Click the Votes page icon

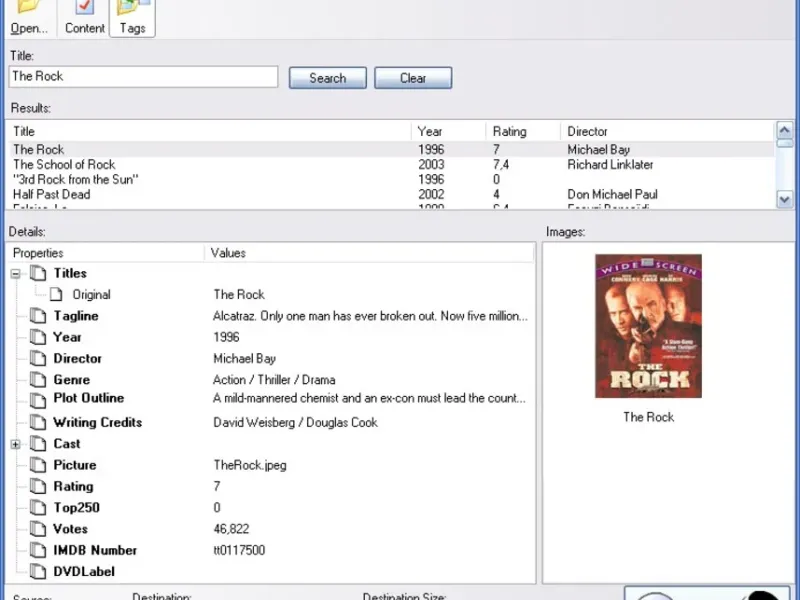pyautogui.click(x=38, y=529)
